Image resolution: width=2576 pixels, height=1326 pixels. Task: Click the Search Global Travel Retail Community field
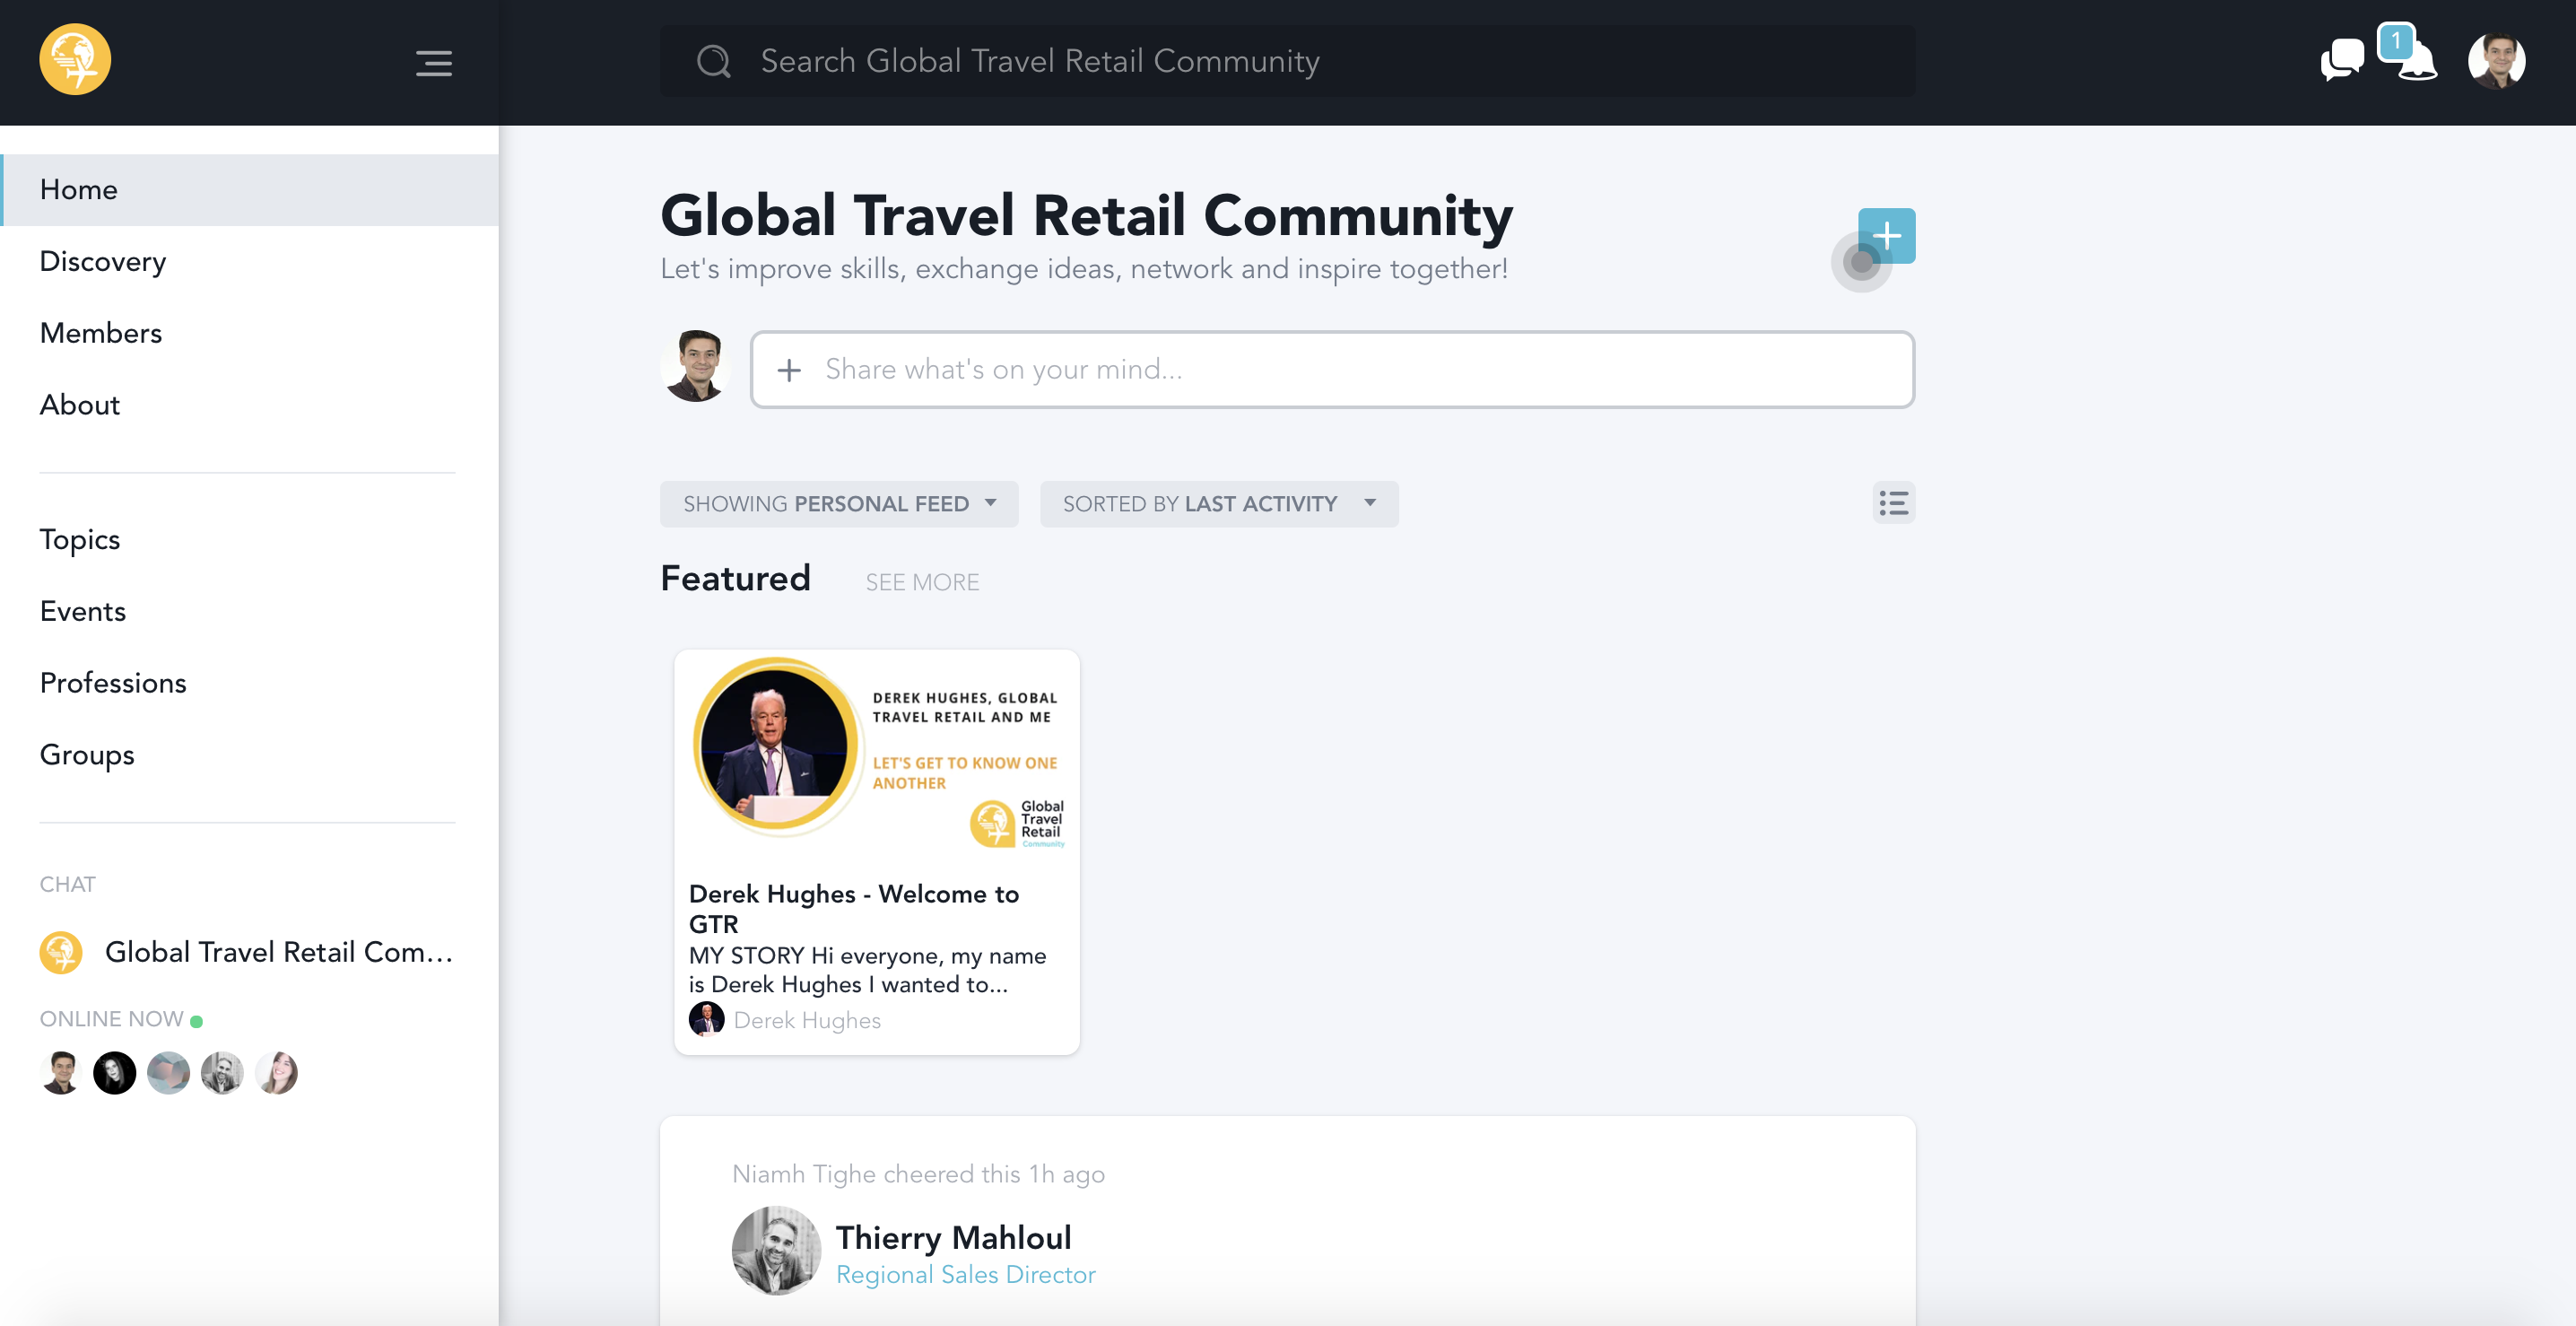pyautogui.click(x=1288, y=61)
